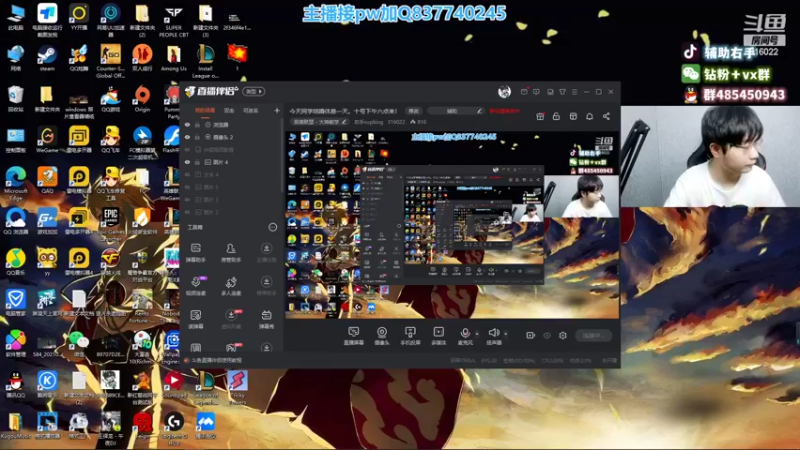Open the 弹幕秀 tool

coord(266,319)
